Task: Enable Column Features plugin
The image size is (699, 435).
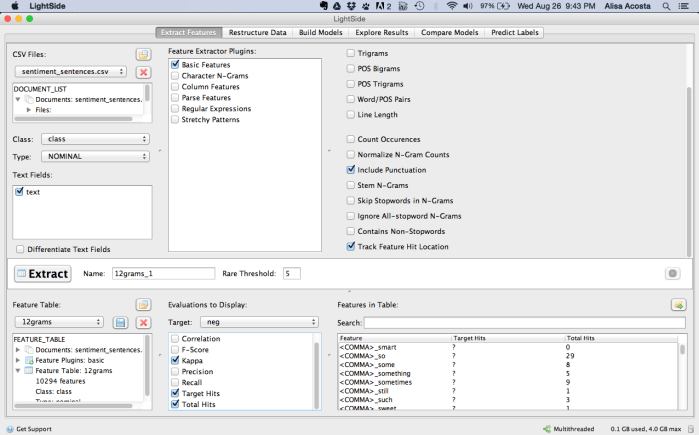Action: (x=175, y=86)
